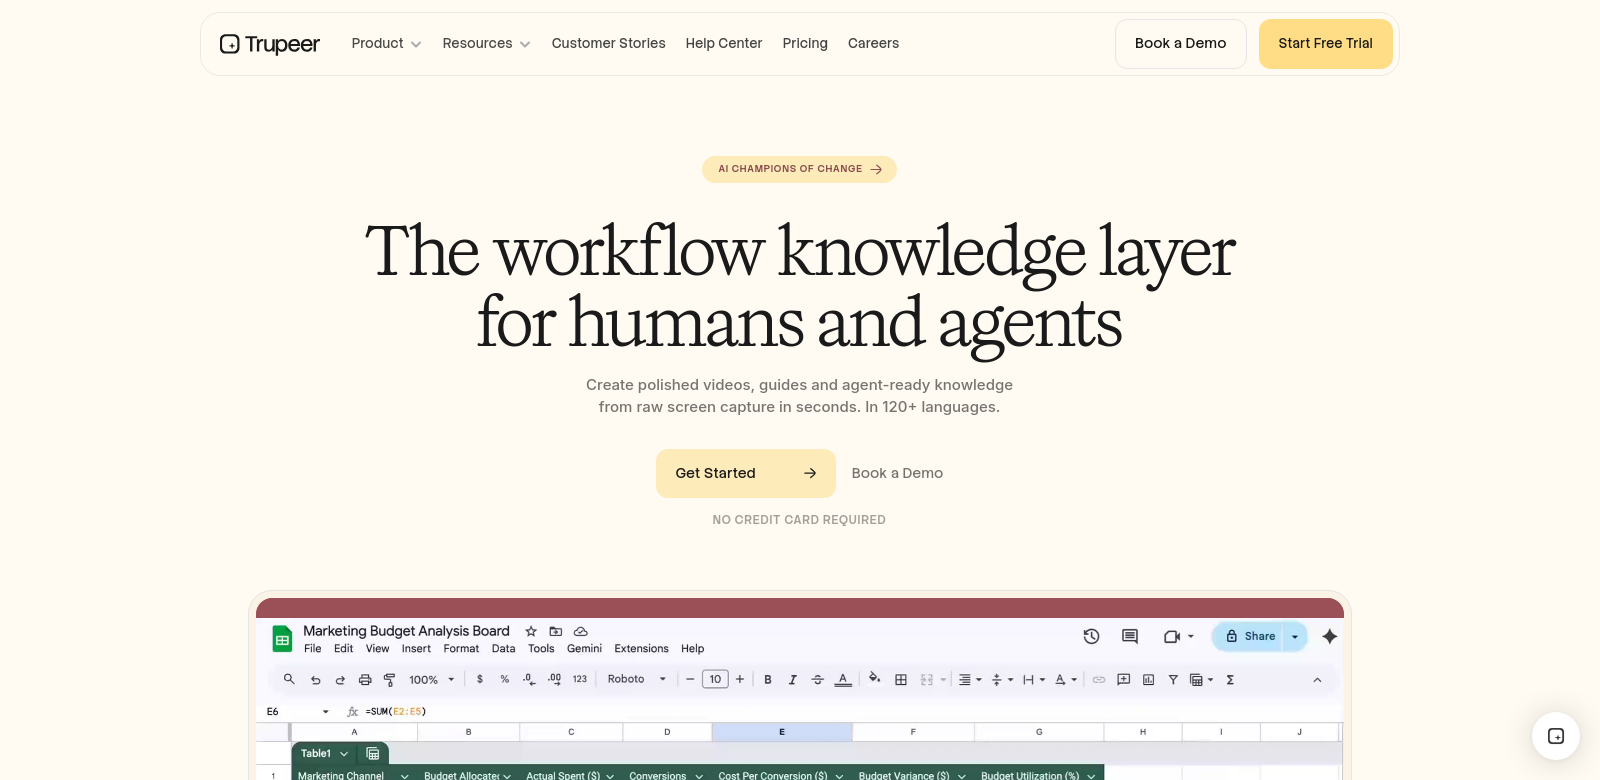Click the Gemini sparkle icon beside Share
The image size is (1600, 780).
pos(1330,636)
